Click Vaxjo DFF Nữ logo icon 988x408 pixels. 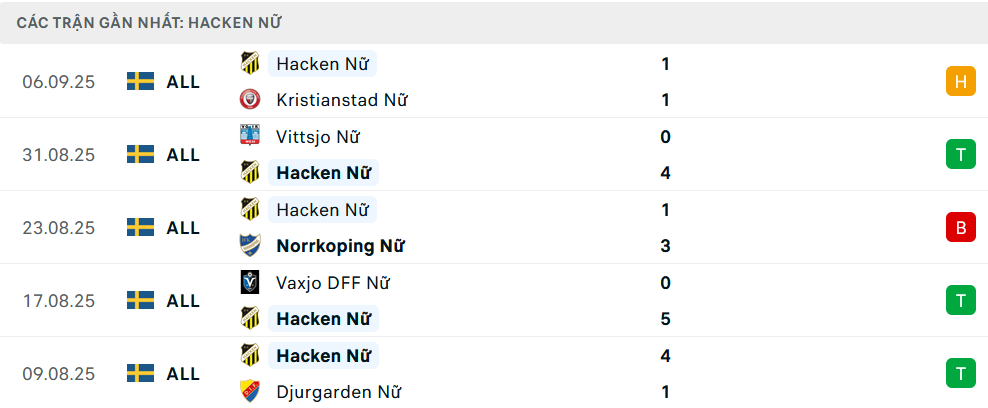250,283
